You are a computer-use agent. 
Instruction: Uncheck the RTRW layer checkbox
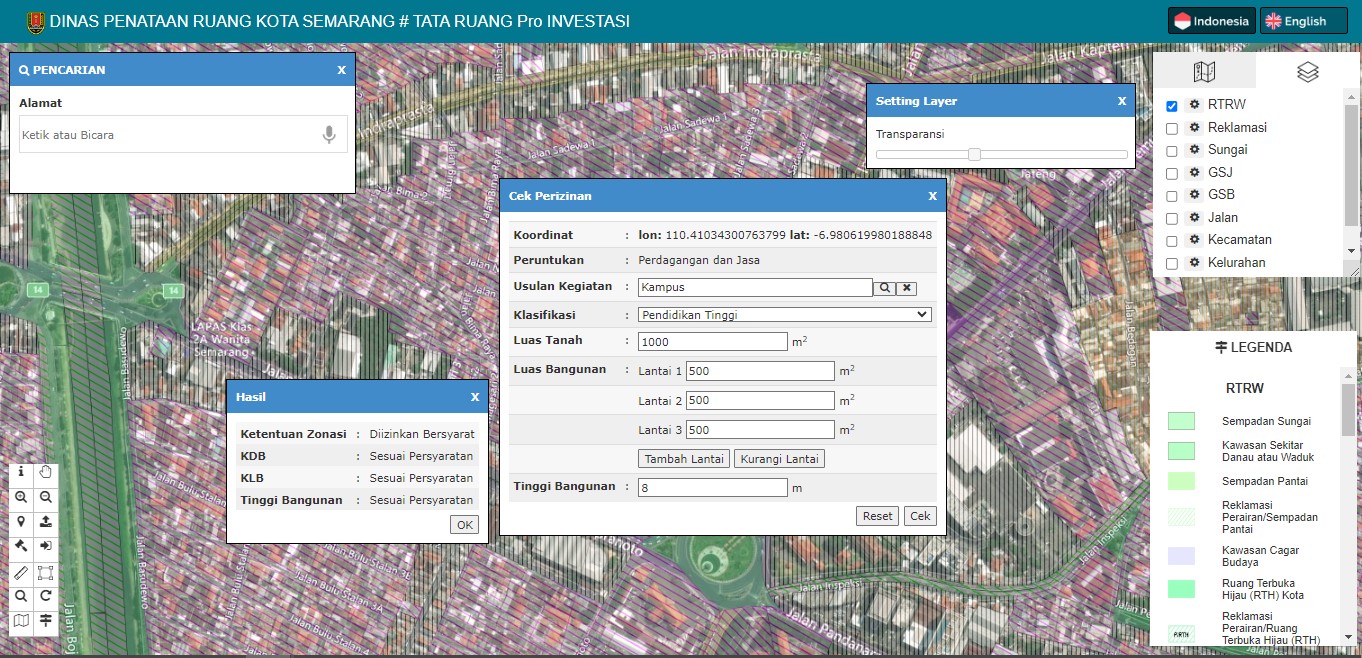[1172, 105]
